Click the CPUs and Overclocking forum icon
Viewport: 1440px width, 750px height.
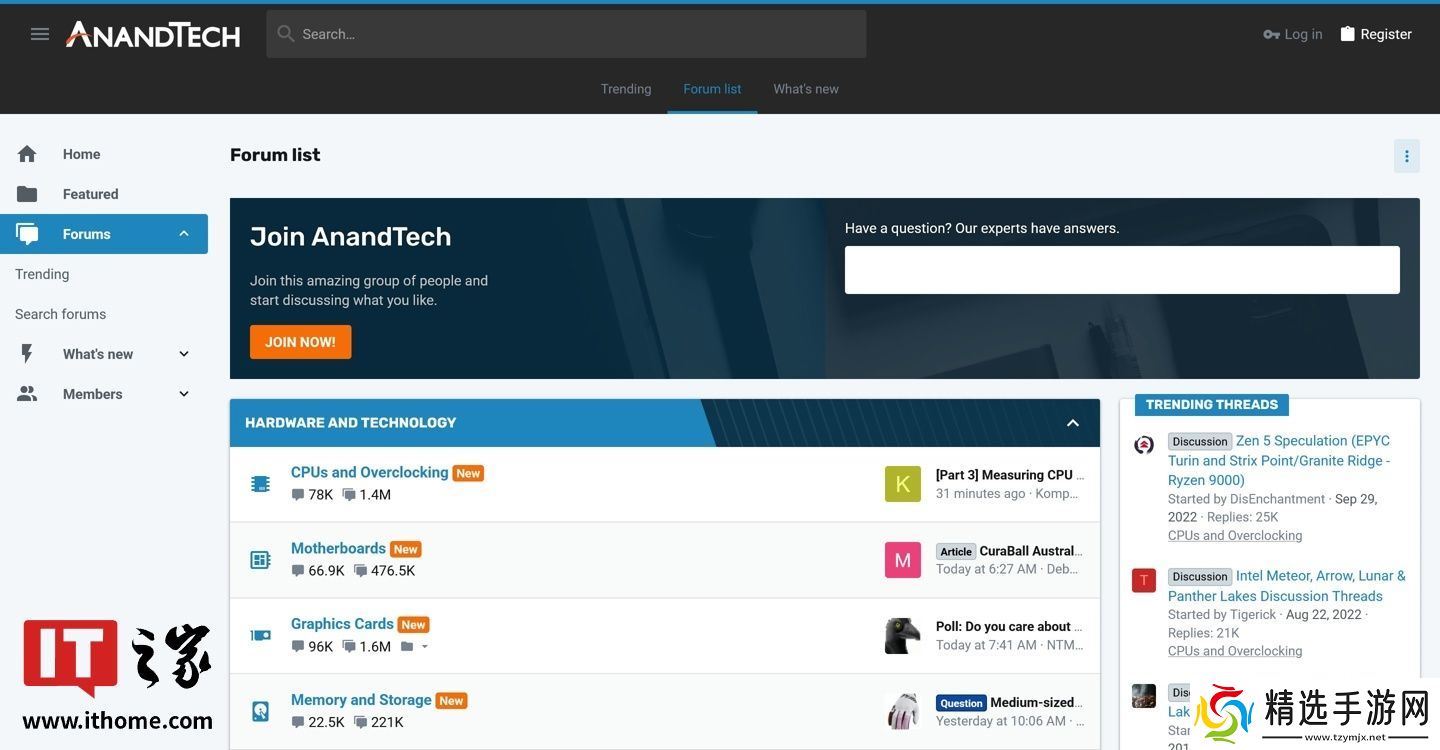coord(260,484)
